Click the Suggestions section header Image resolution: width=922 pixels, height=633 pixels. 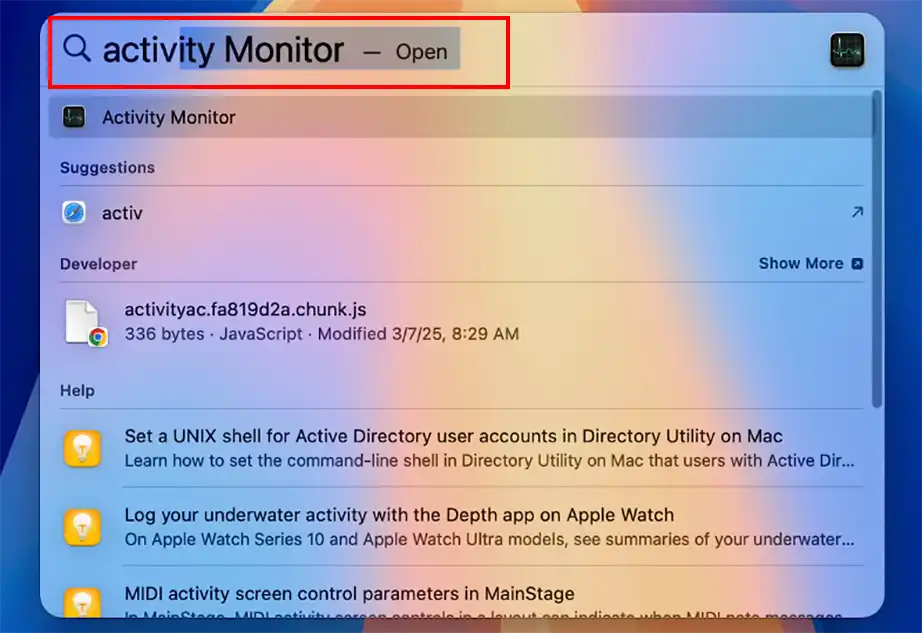(108, 168)
